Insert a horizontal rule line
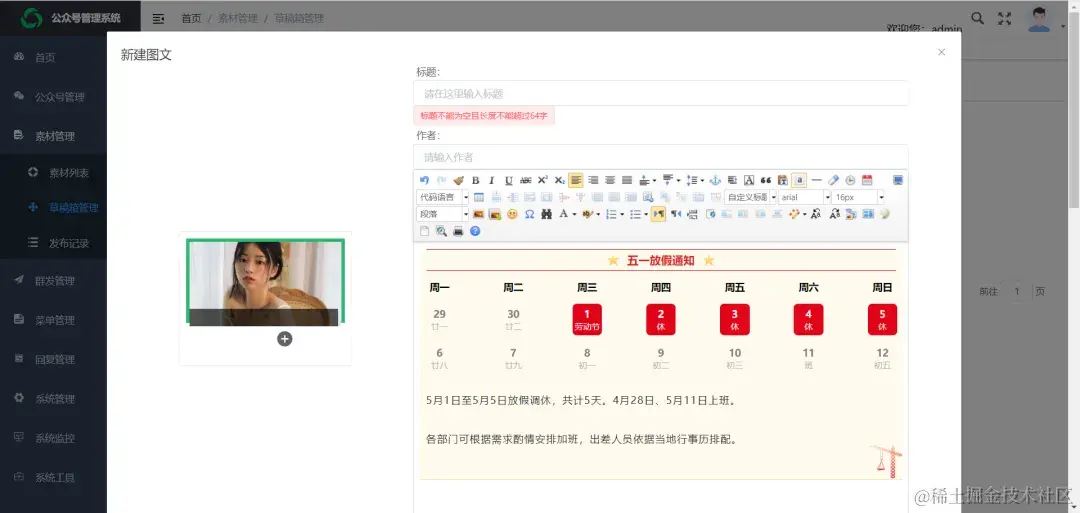 817,180
